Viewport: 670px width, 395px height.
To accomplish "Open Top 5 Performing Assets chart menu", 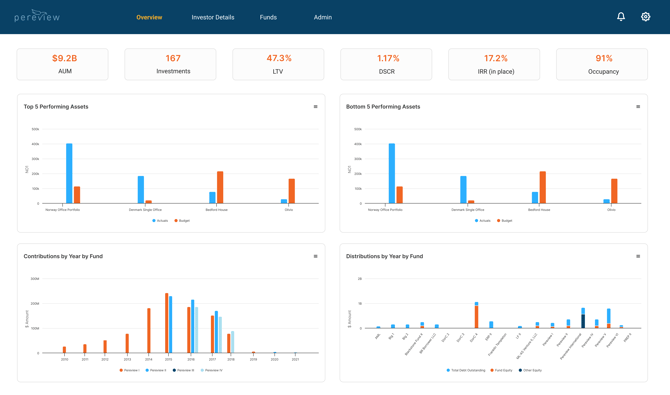I will click(315, 106).
